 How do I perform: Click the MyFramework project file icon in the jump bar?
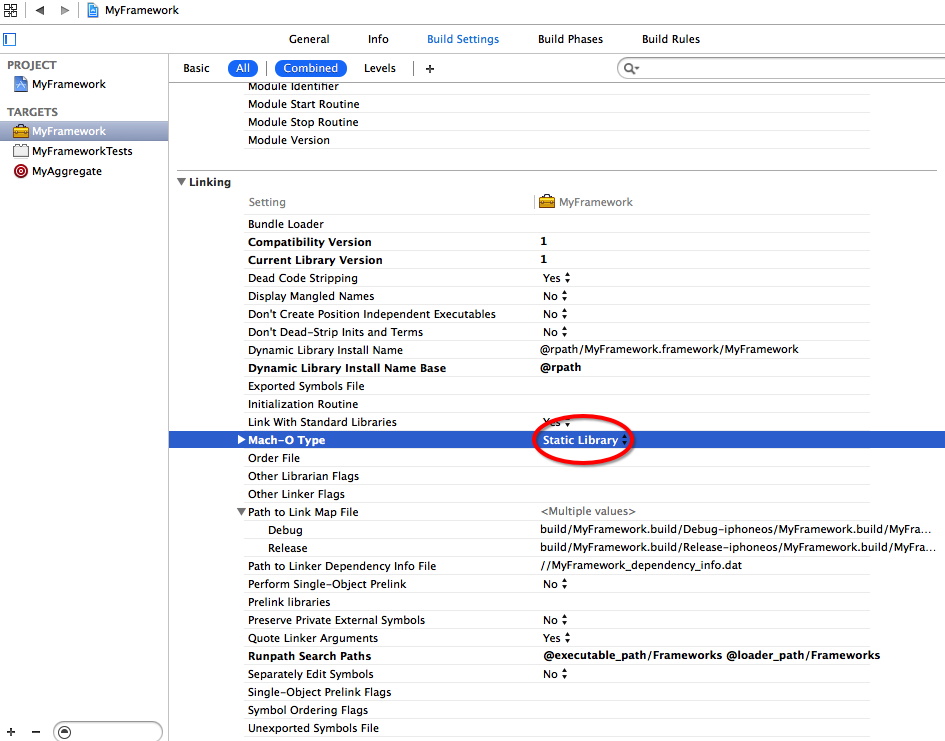click(93, 10)
